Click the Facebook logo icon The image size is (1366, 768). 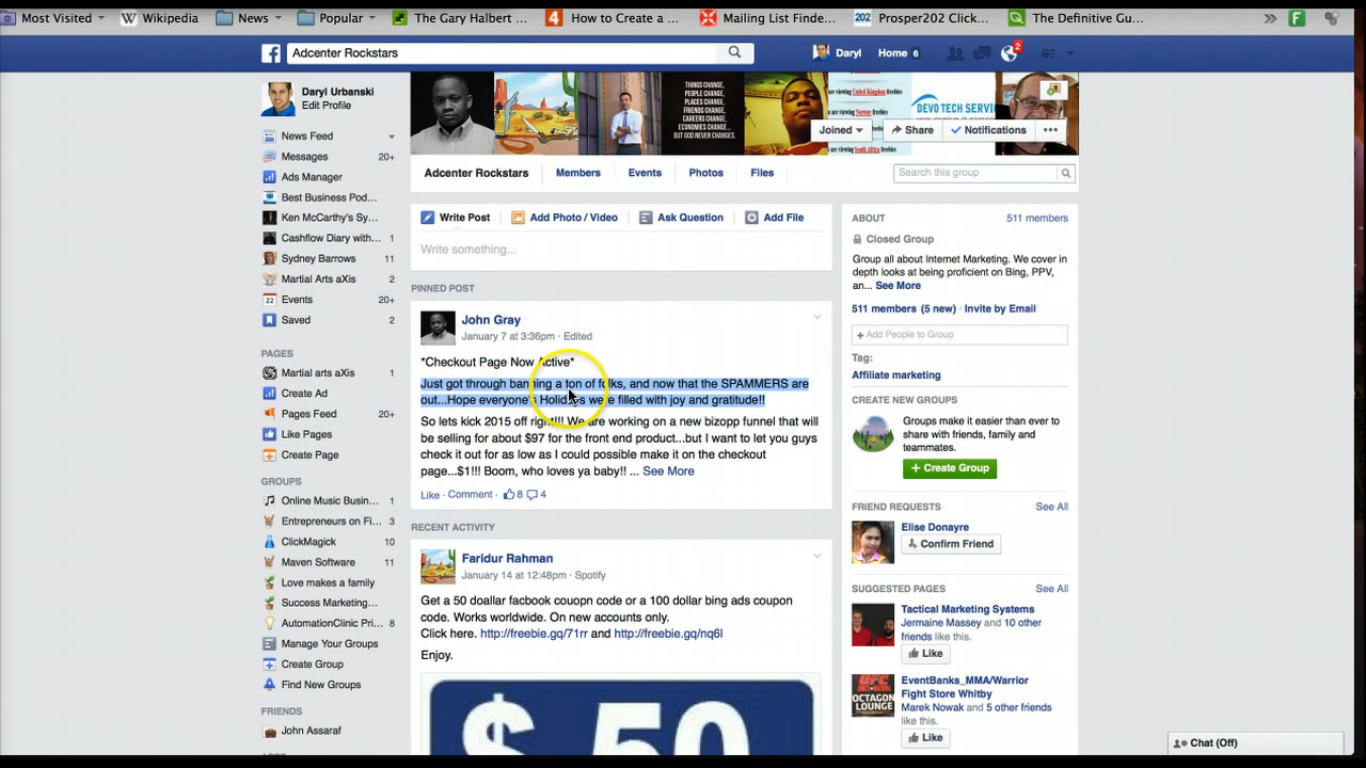[x=271, y=53]
